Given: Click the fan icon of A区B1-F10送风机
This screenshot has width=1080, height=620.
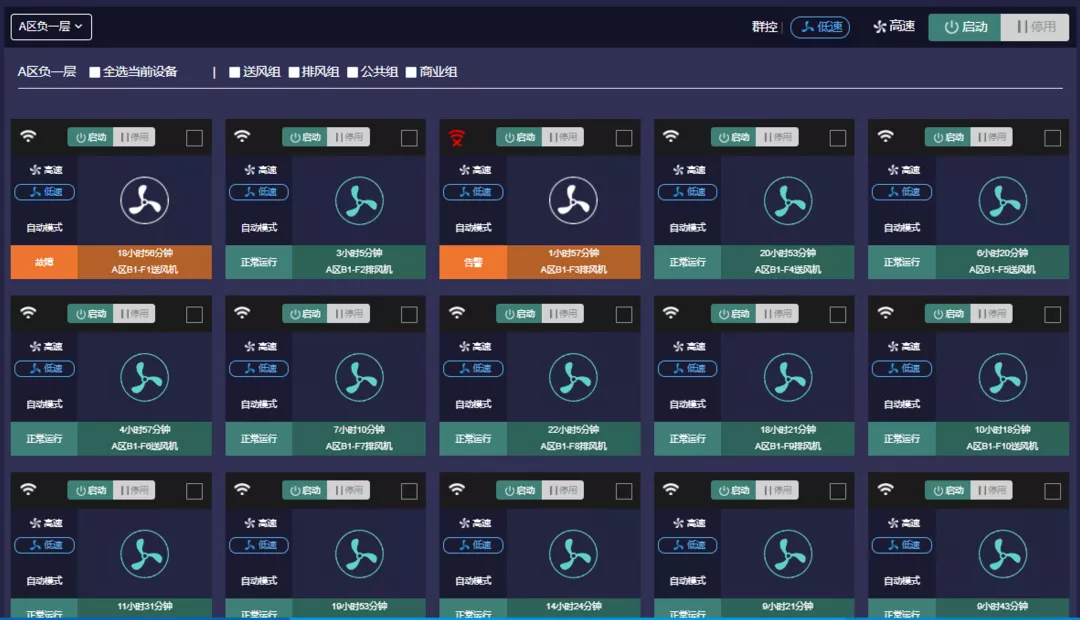Looking at the screenshot, I should point(1002,377).
